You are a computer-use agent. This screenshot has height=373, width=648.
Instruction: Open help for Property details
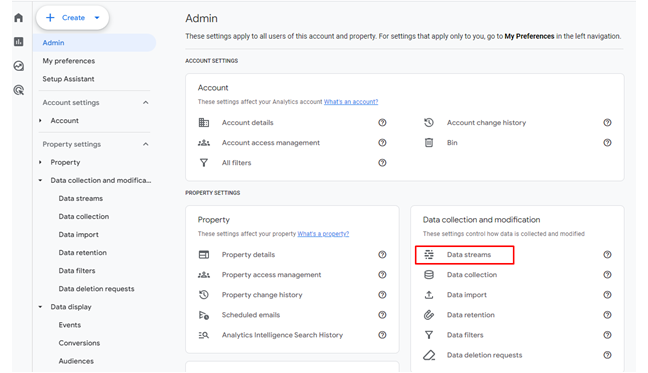tap(382, 255)
